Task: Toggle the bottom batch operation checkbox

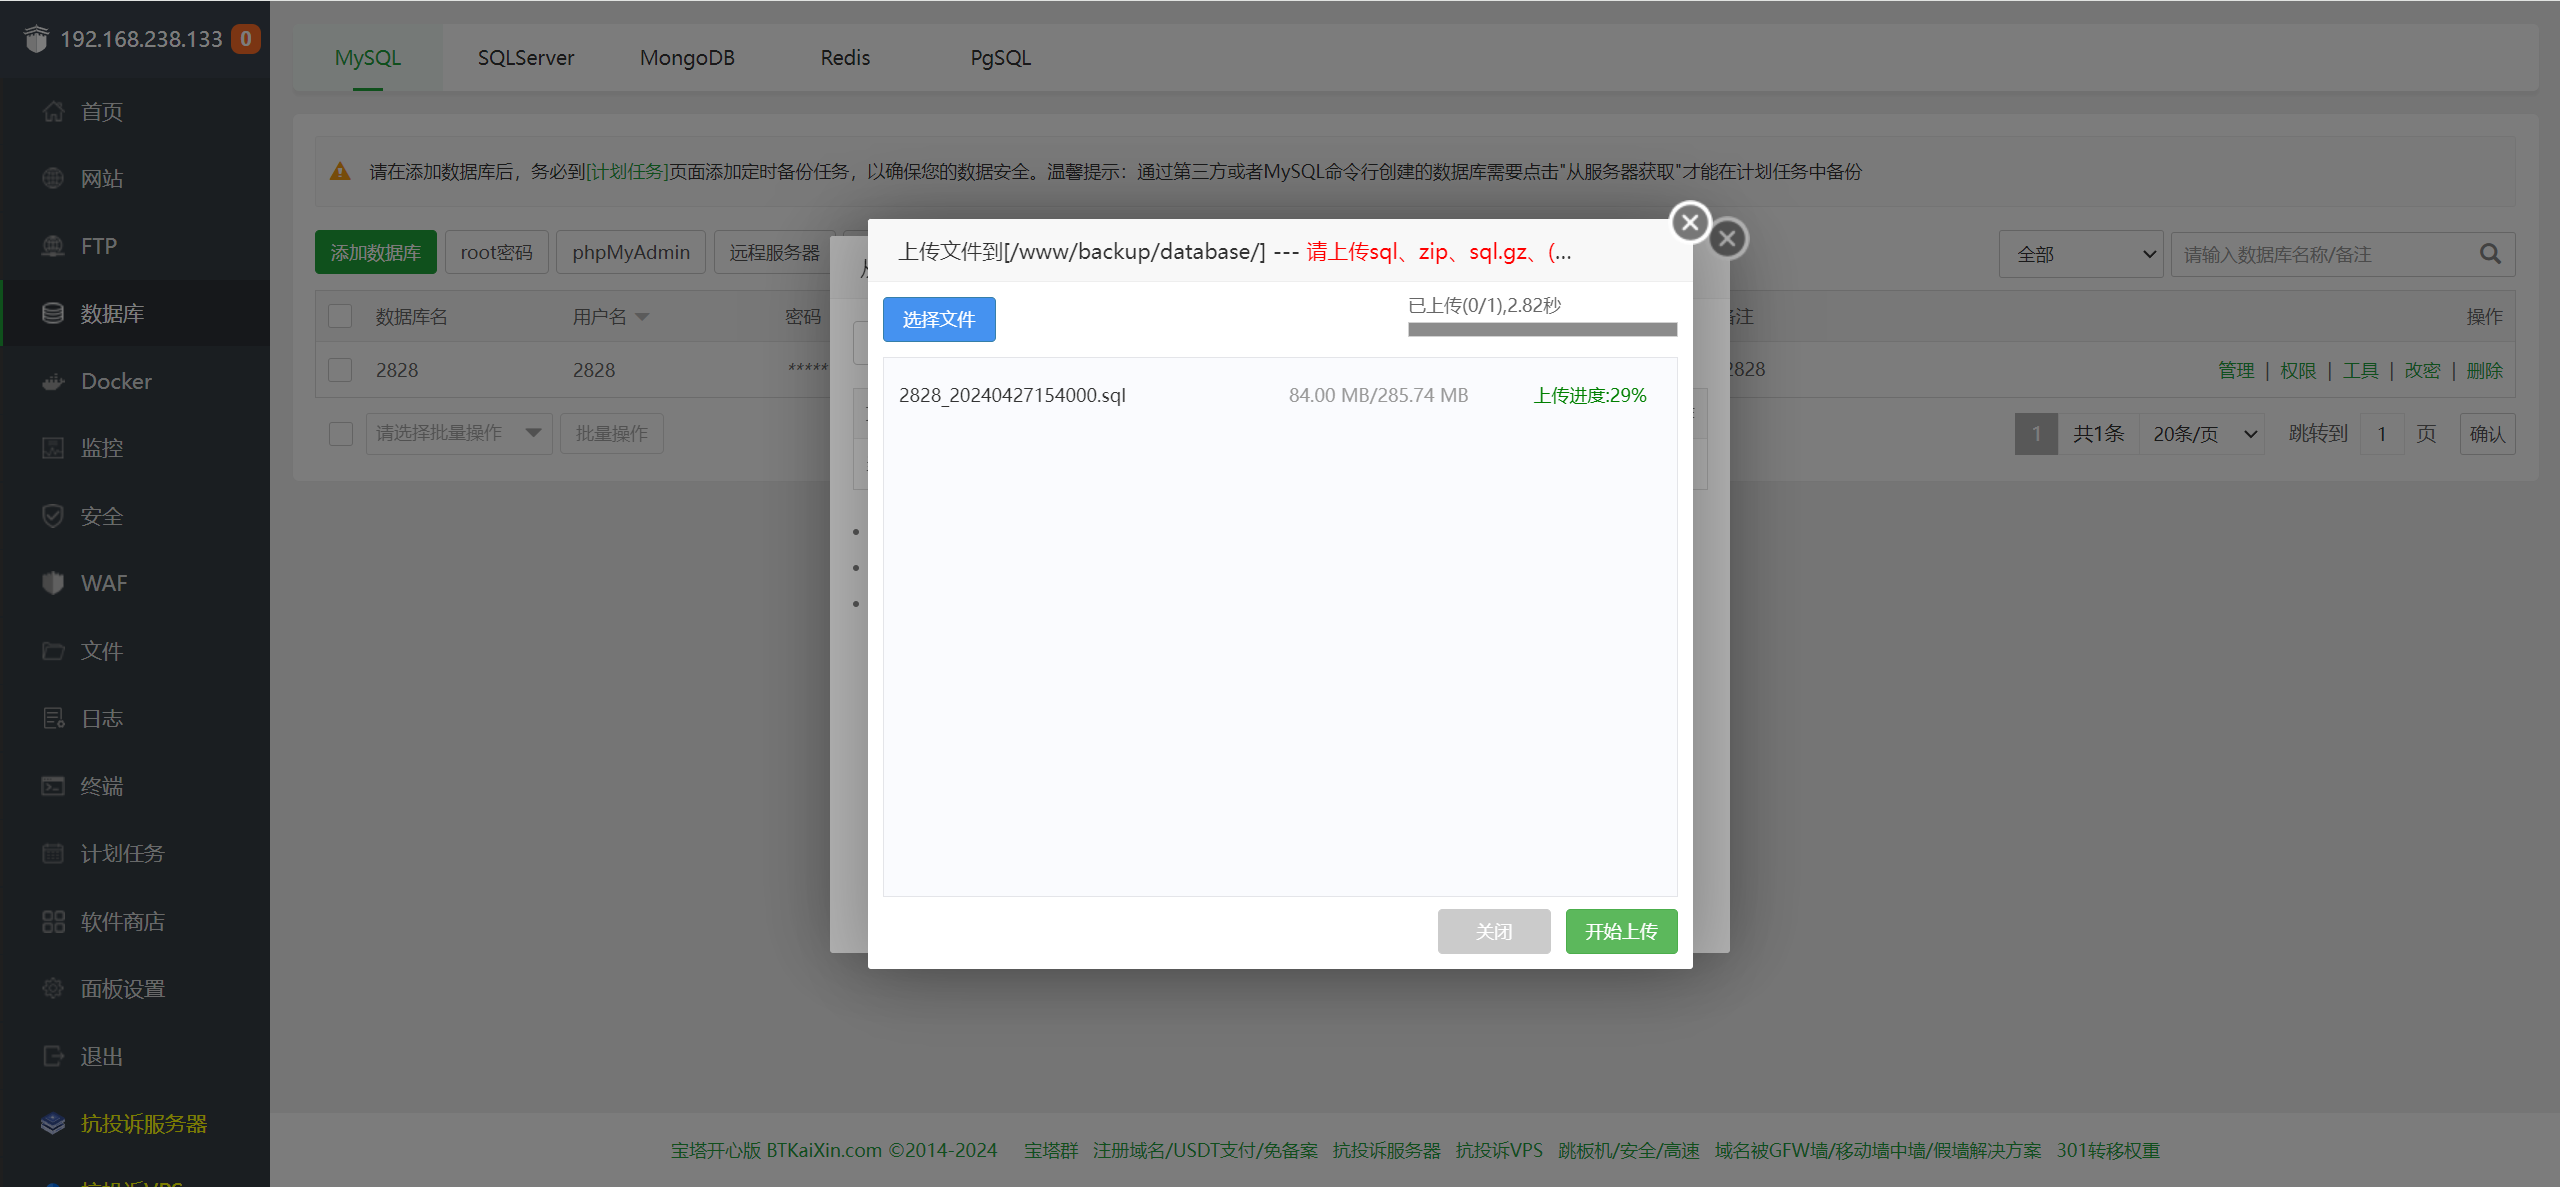Action: [x=340, y=433]
